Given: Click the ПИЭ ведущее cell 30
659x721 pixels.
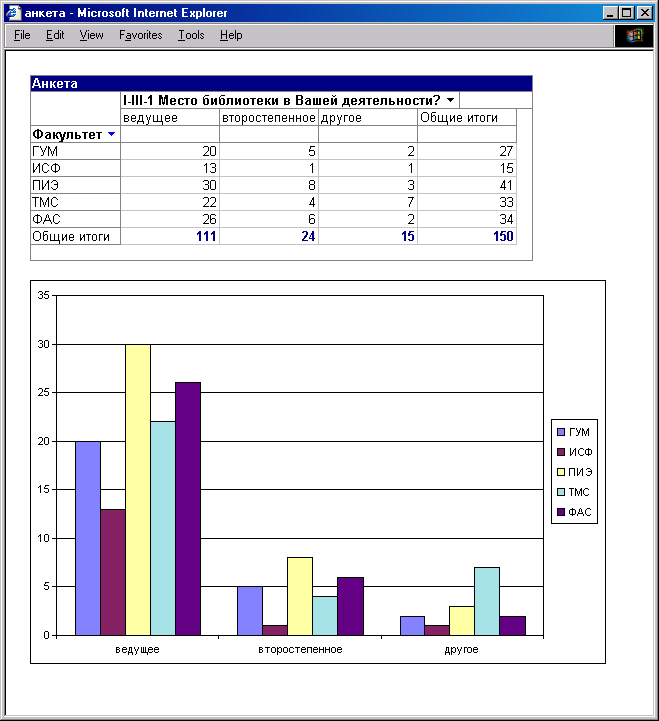Looking at the screenshot, I should [x=170, y=185].
